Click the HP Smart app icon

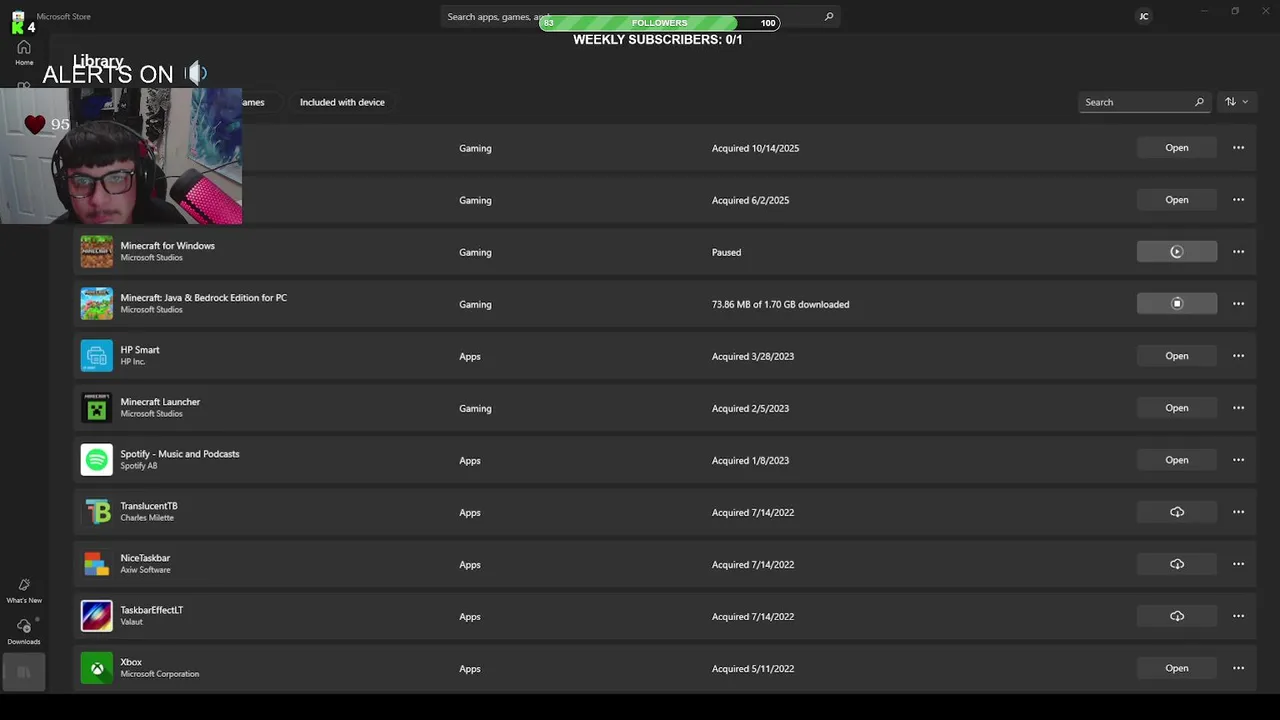[97, 356]
